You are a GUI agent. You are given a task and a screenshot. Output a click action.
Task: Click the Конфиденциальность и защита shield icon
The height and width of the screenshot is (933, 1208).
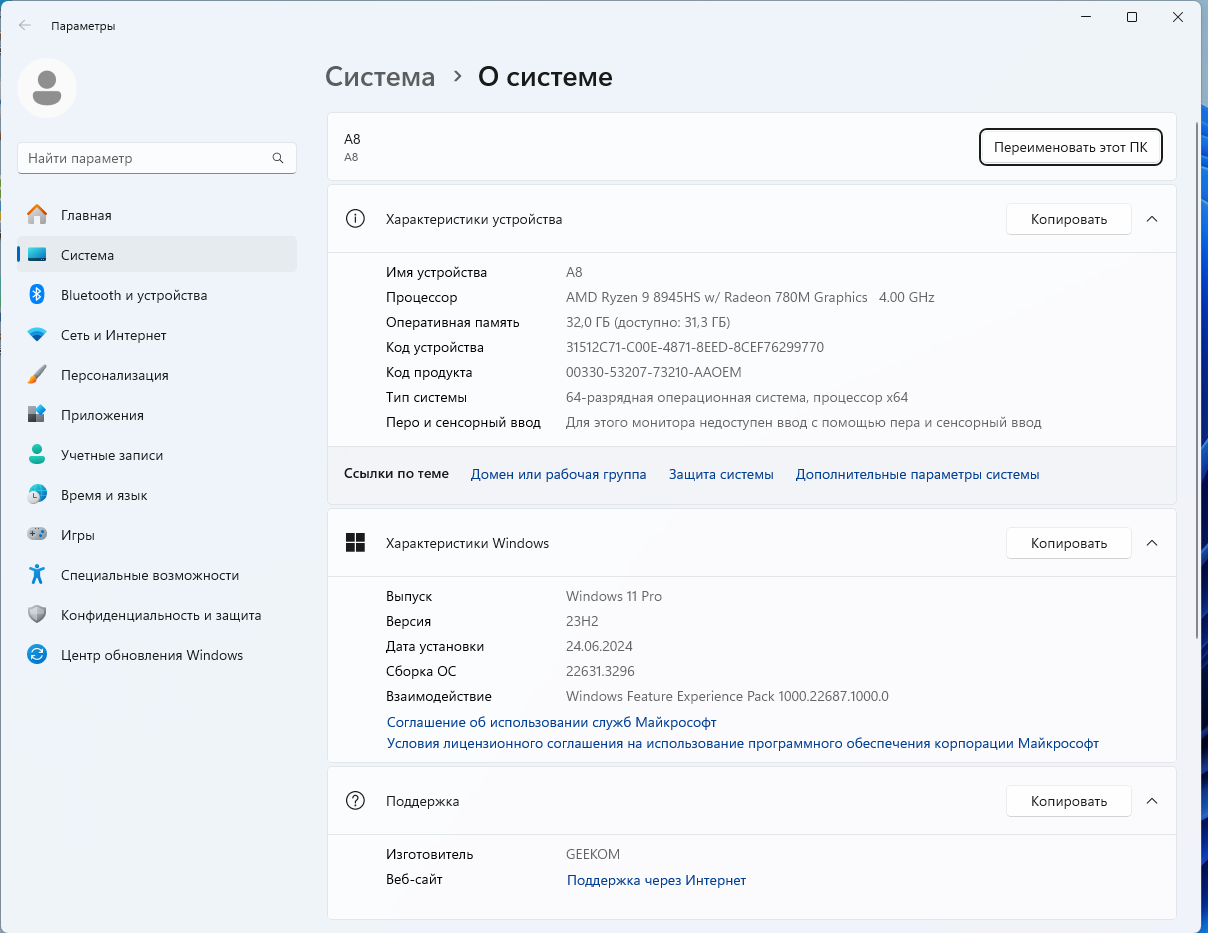37,615
